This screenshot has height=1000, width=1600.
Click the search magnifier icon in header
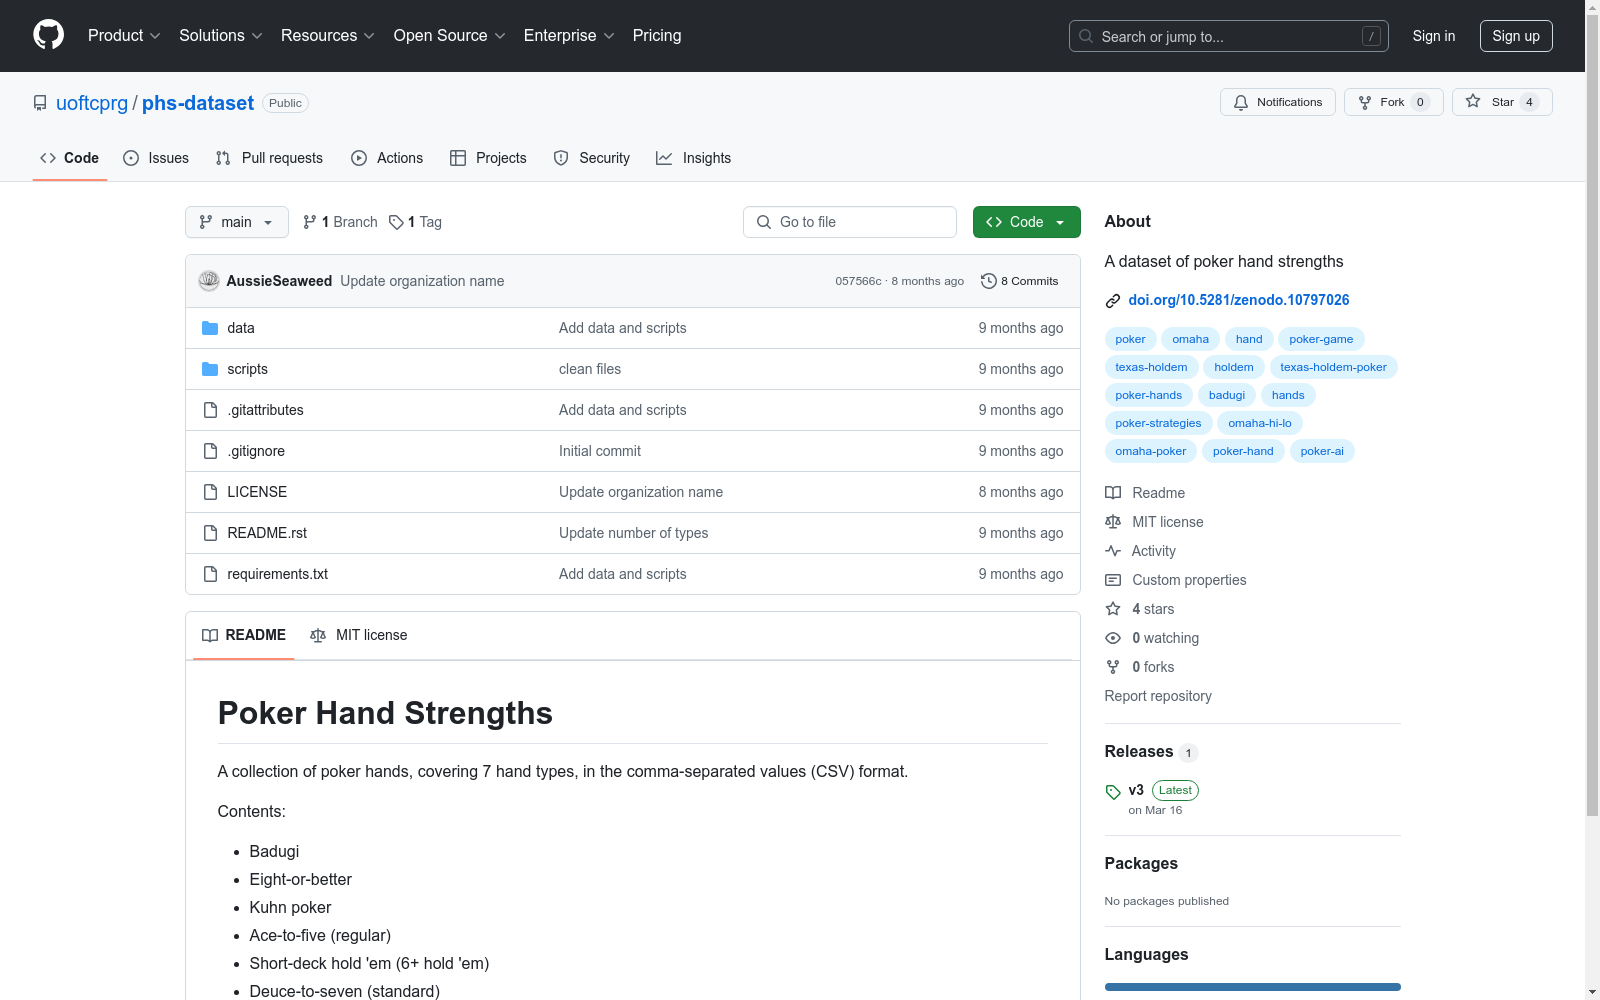click(1086, 36)
